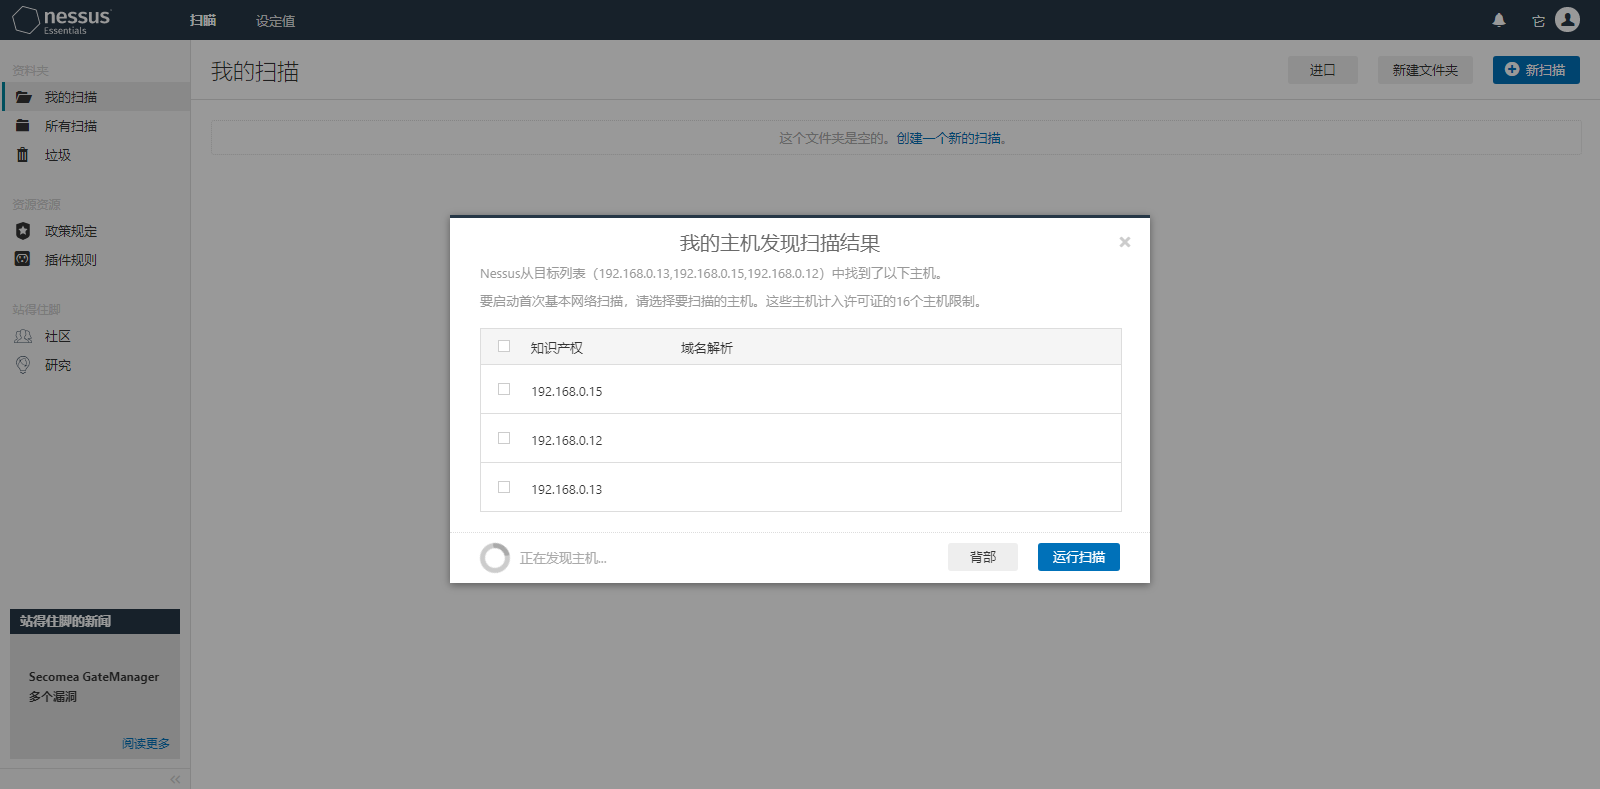Toggle the select-all hosts checkbox
This screenshot has height=789, width=1600.
(x=504, y=346)
